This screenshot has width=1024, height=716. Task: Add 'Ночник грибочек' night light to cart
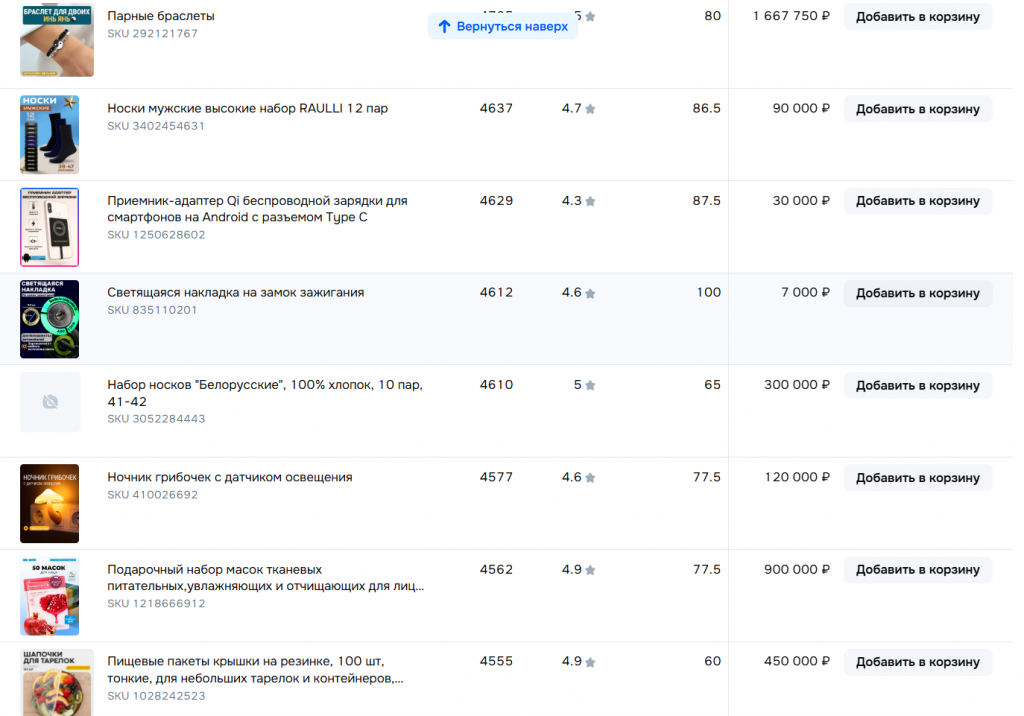pos(917,478)
